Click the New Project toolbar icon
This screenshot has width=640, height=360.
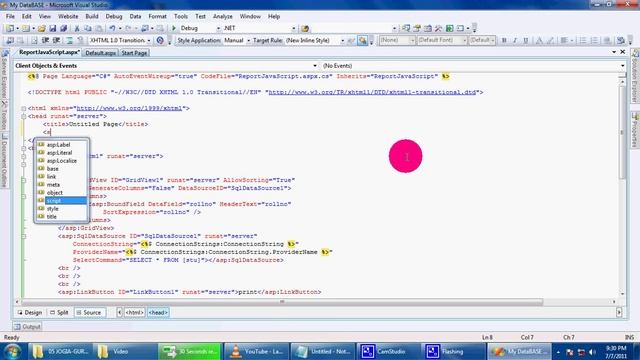click(9, 29)
